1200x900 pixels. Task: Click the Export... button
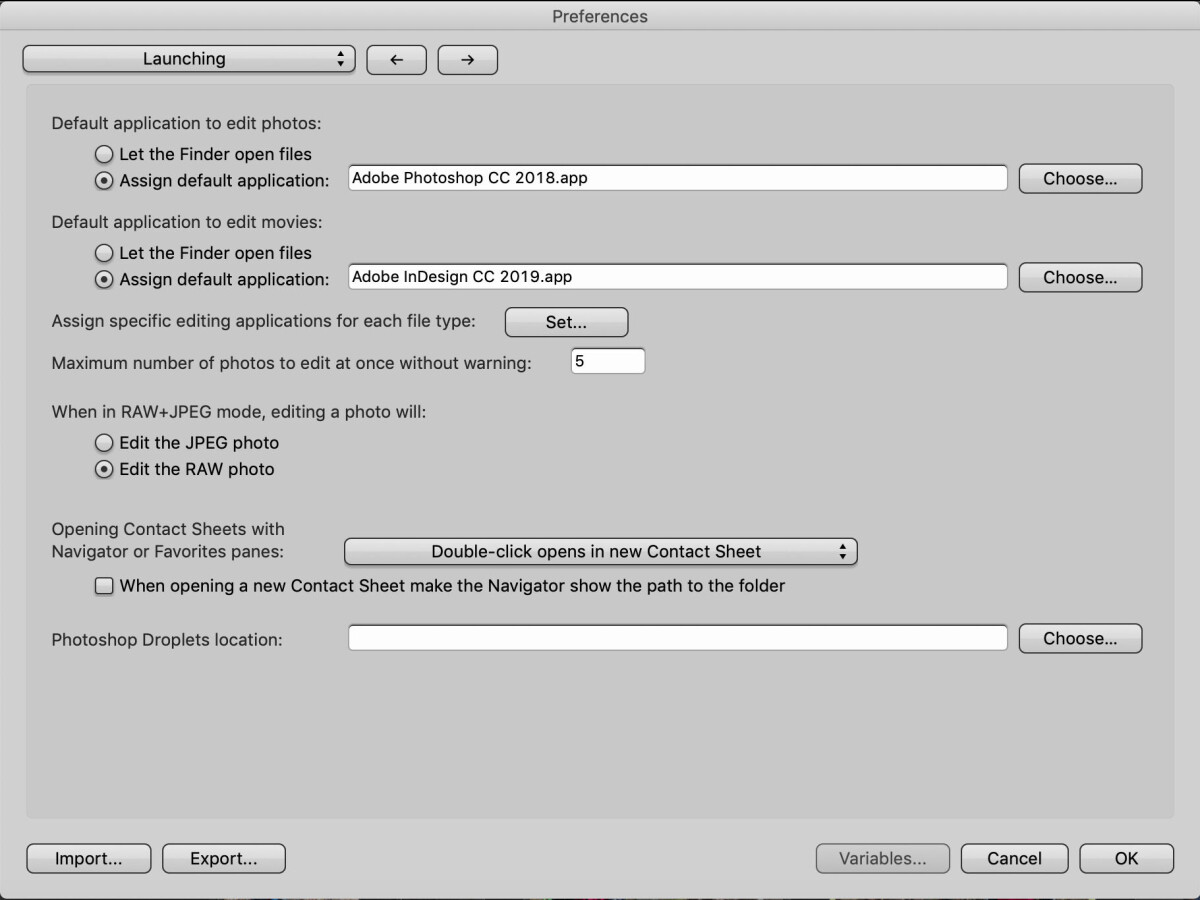click(x=224, y=858)
